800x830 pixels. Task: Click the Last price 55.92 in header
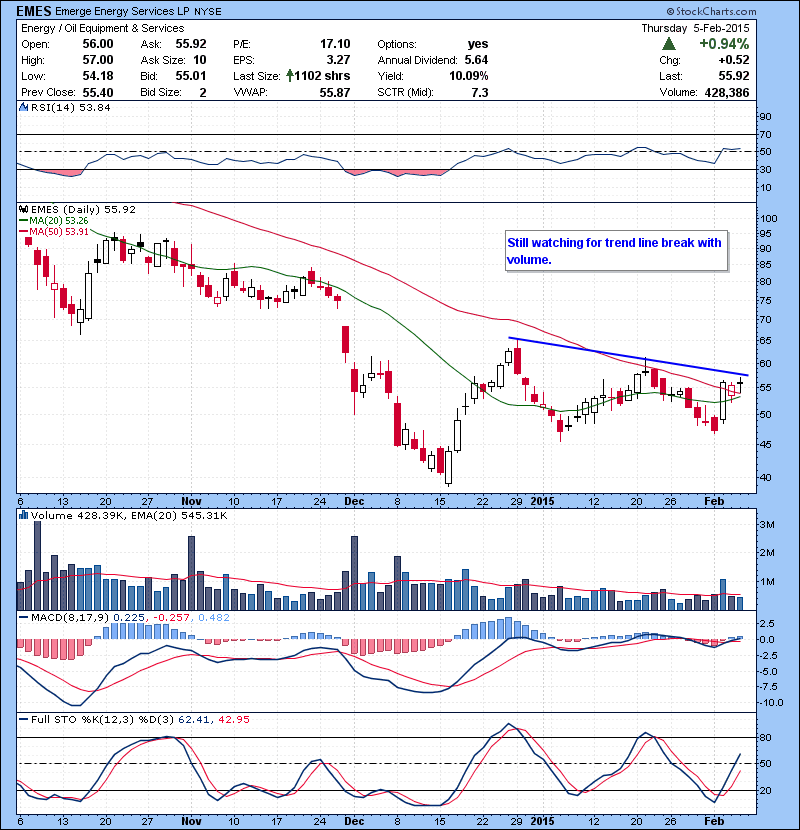click(x=734, y=76)
